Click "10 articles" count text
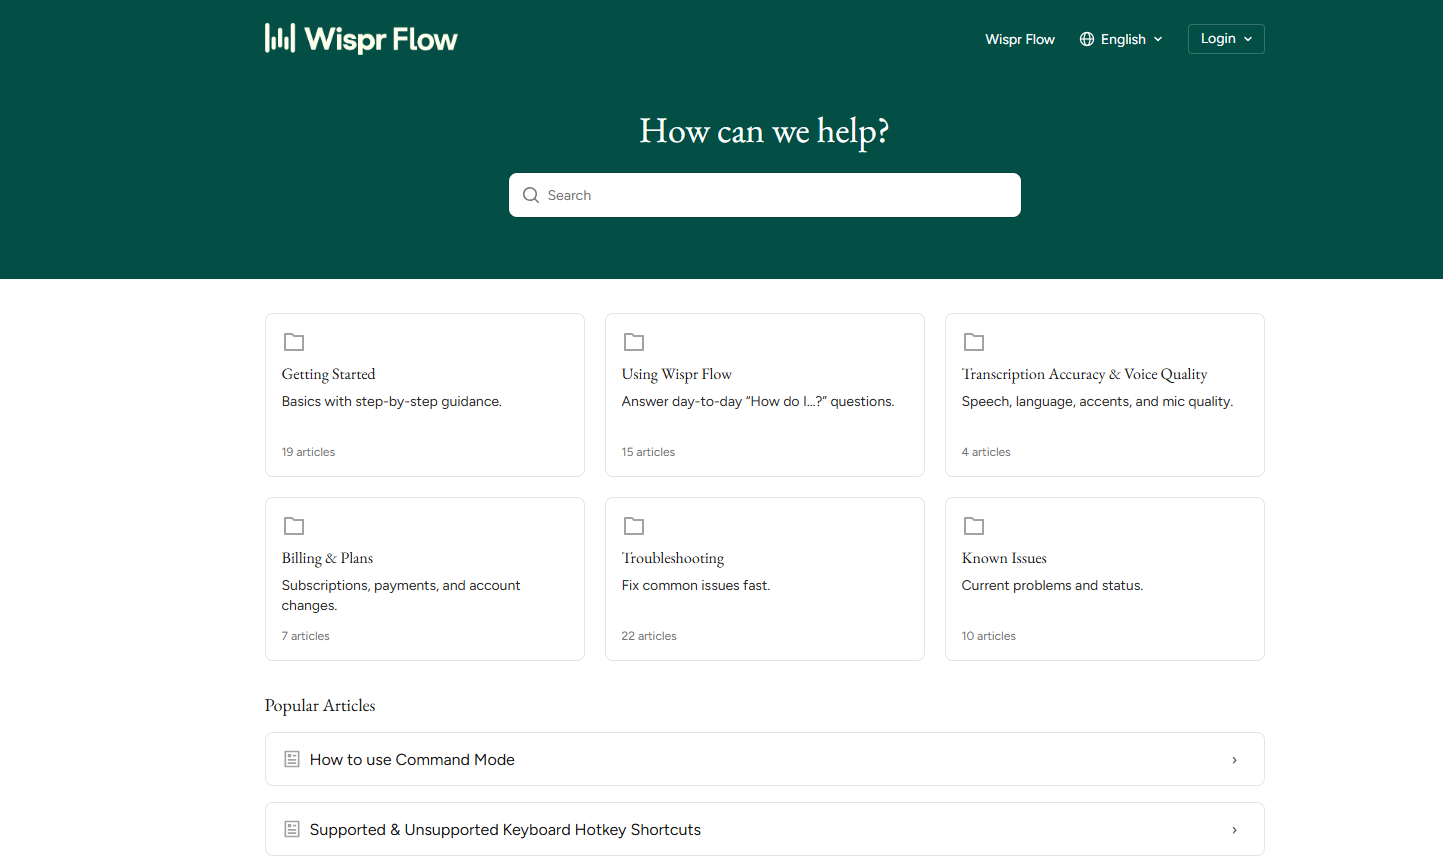 point(989,636)
